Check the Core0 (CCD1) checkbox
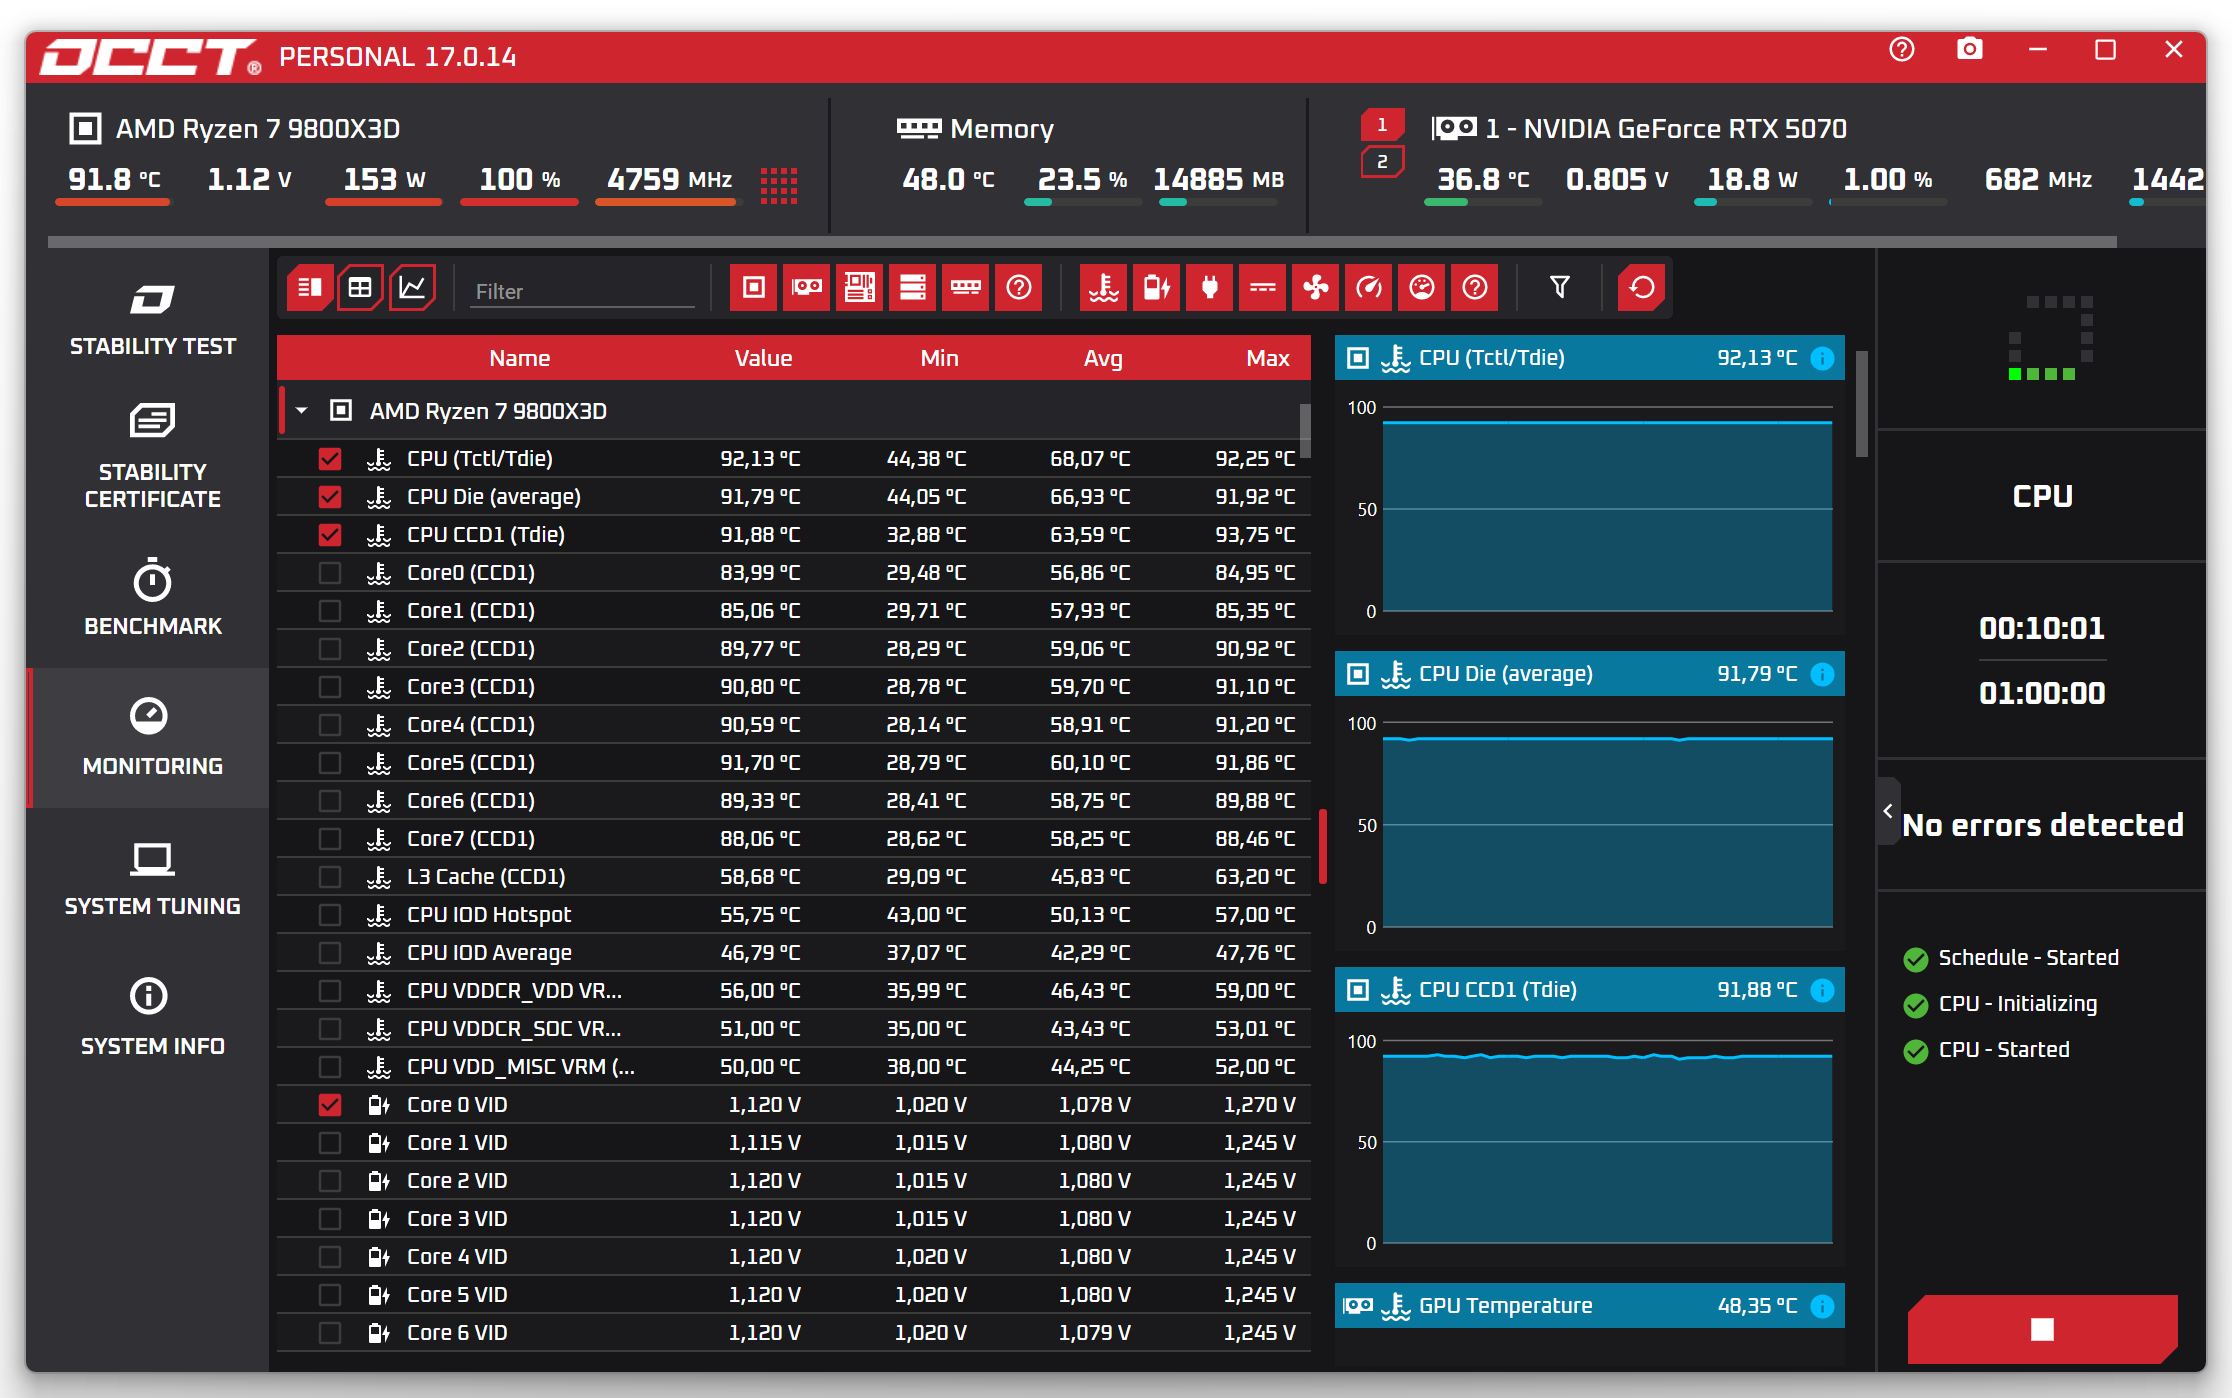Viewport: 2232px width, 1398px height. [x=330, y=573]
